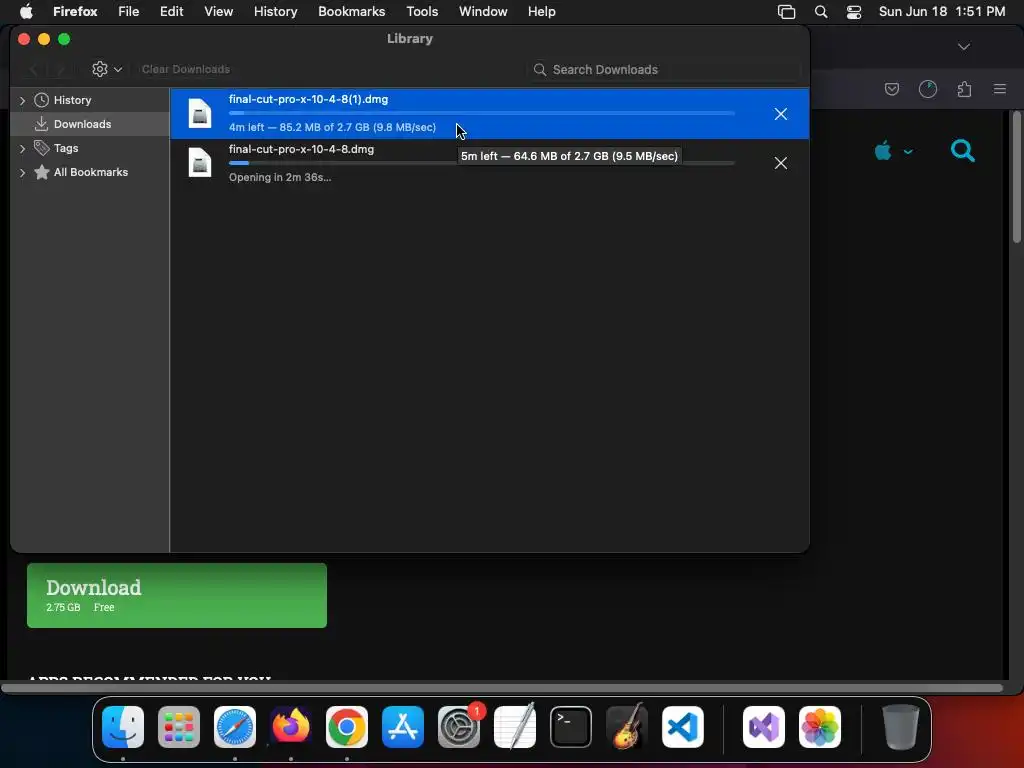Expand All Bookmarks tree item
Image resolution: width=1024 pixels, height=768 pixels.
(x=22, y=173)
